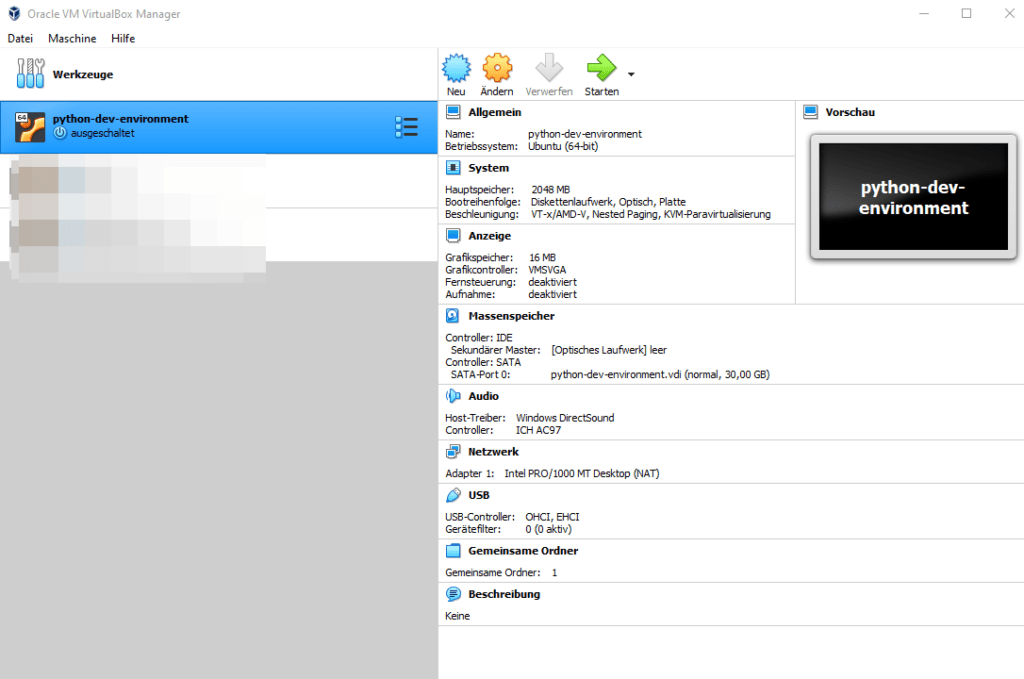Open the Maschine menu

[71, 38]
